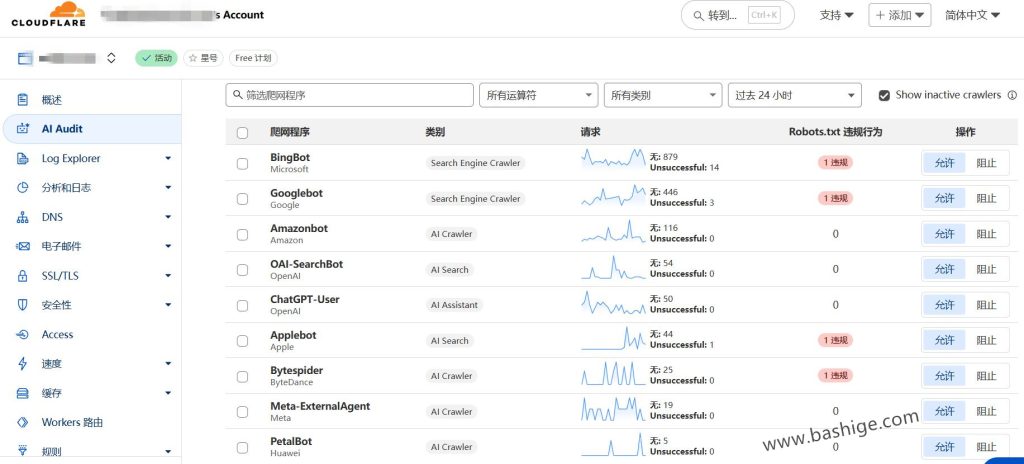Open the 简体中文 language dropdown

pos(972,15)
